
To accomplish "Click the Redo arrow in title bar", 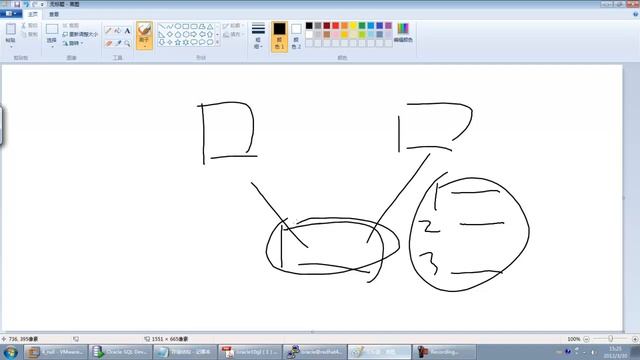I will (35, 4).
